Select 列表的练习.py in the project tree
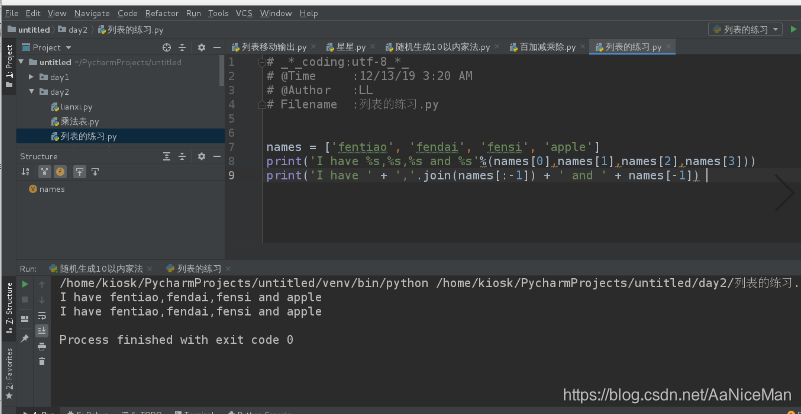801x414 pixels. pyautogui.click(x=121, y=136)
